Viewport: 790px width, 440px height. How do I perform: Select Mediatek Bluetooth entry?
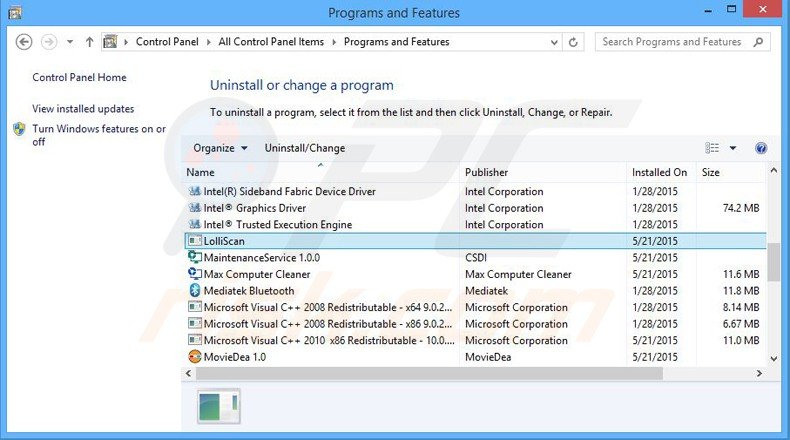249,291
